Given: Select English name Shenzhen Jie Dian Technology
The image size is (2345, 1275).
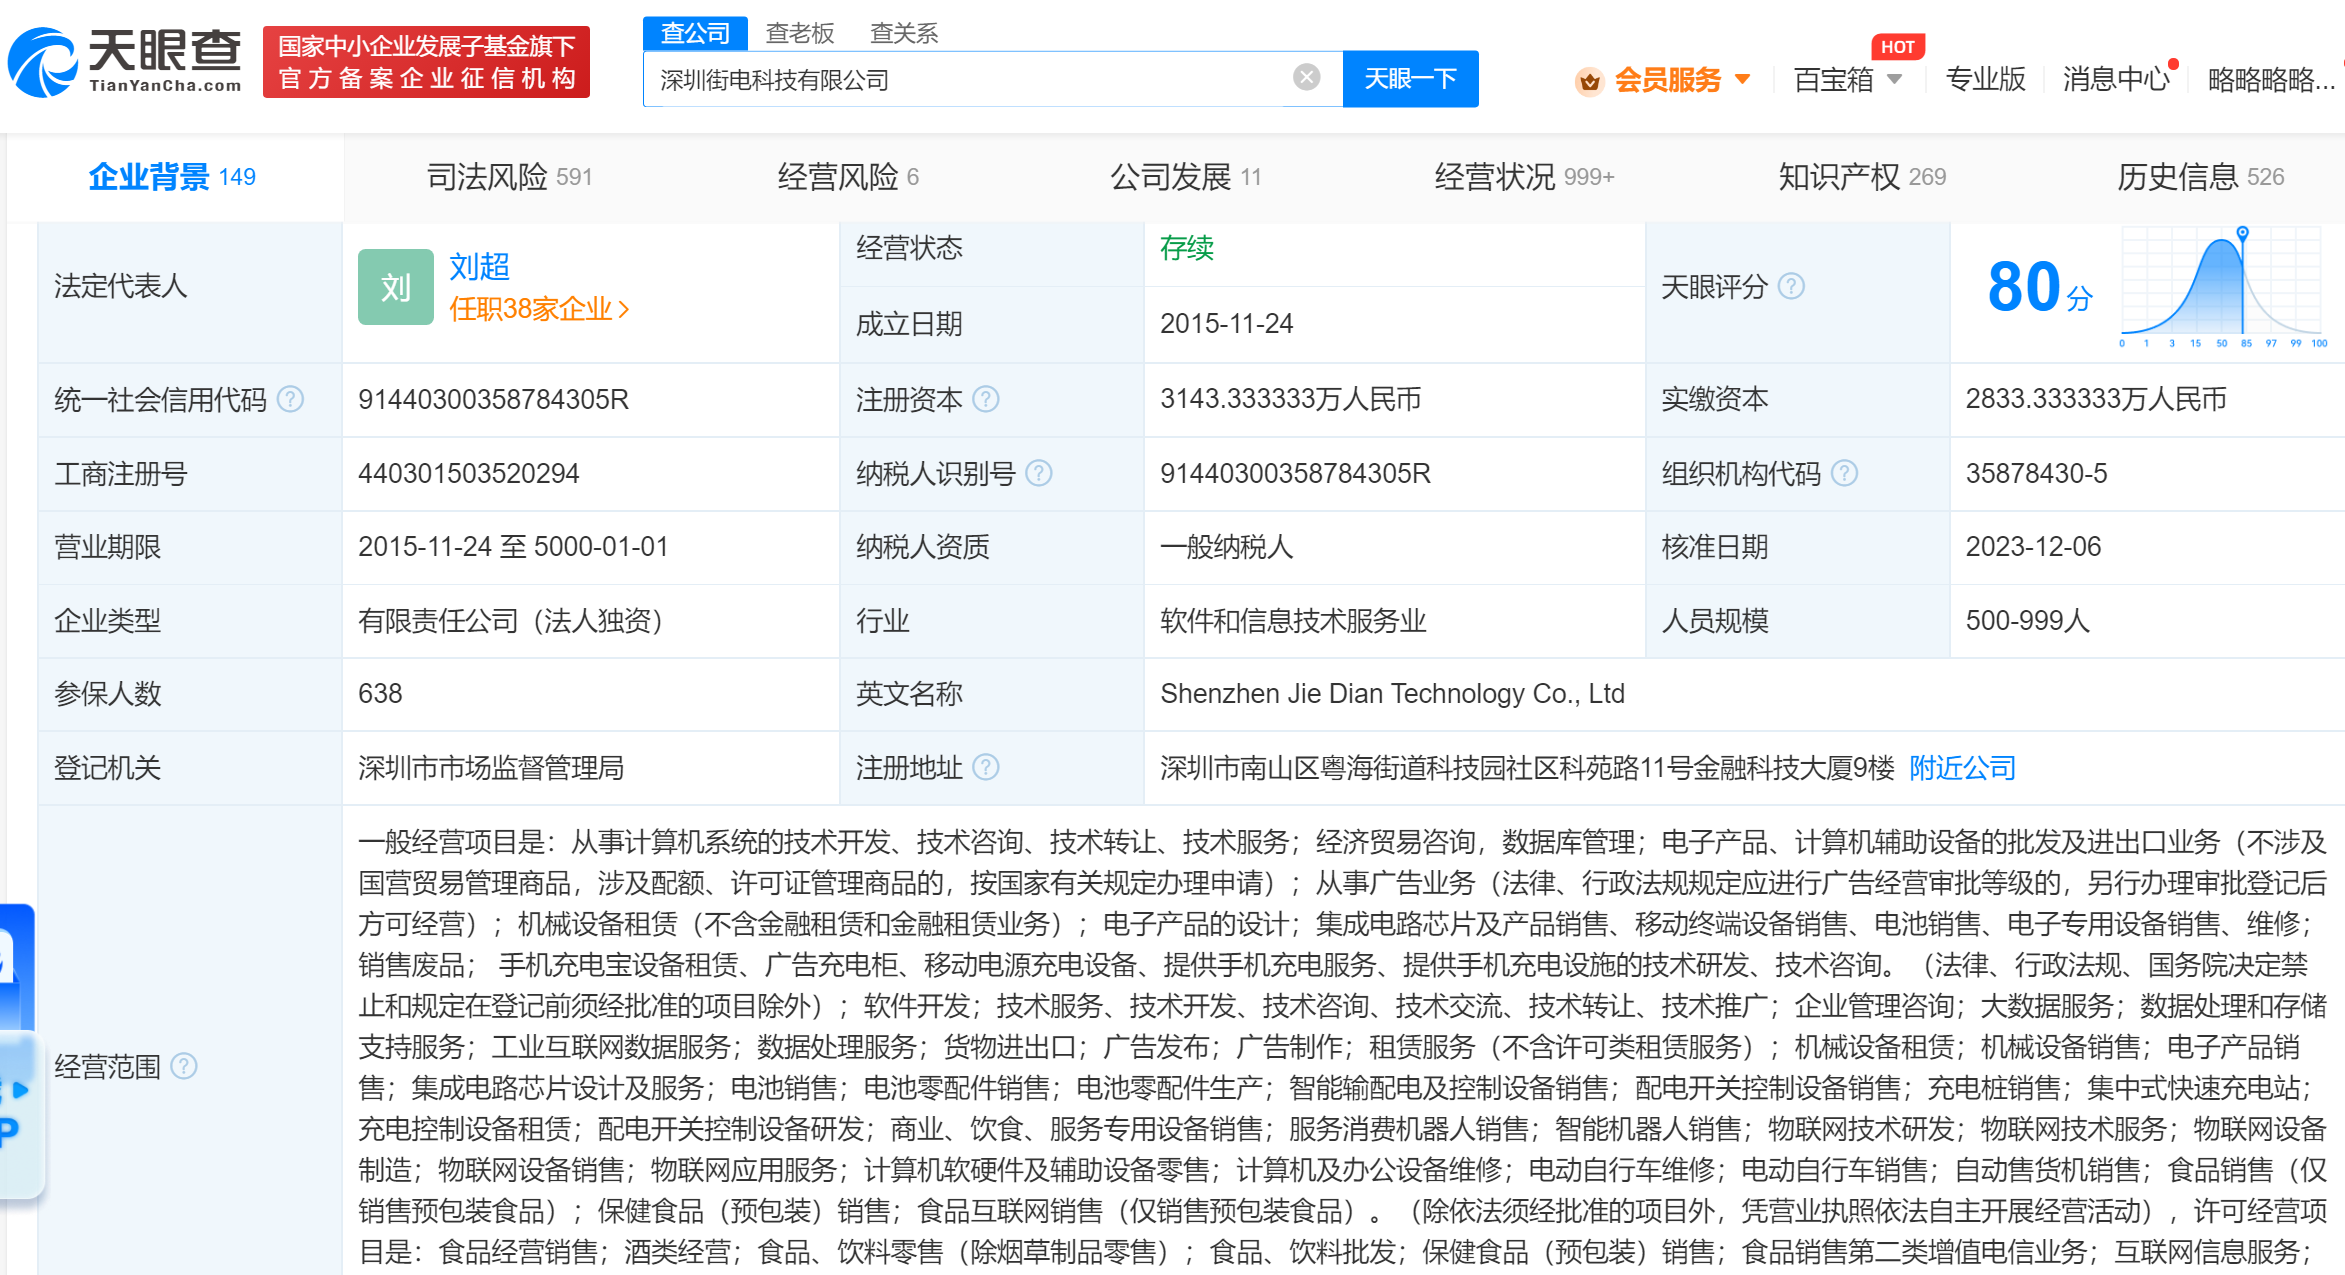Looking at the screenshot, I should click(1392, 694).
